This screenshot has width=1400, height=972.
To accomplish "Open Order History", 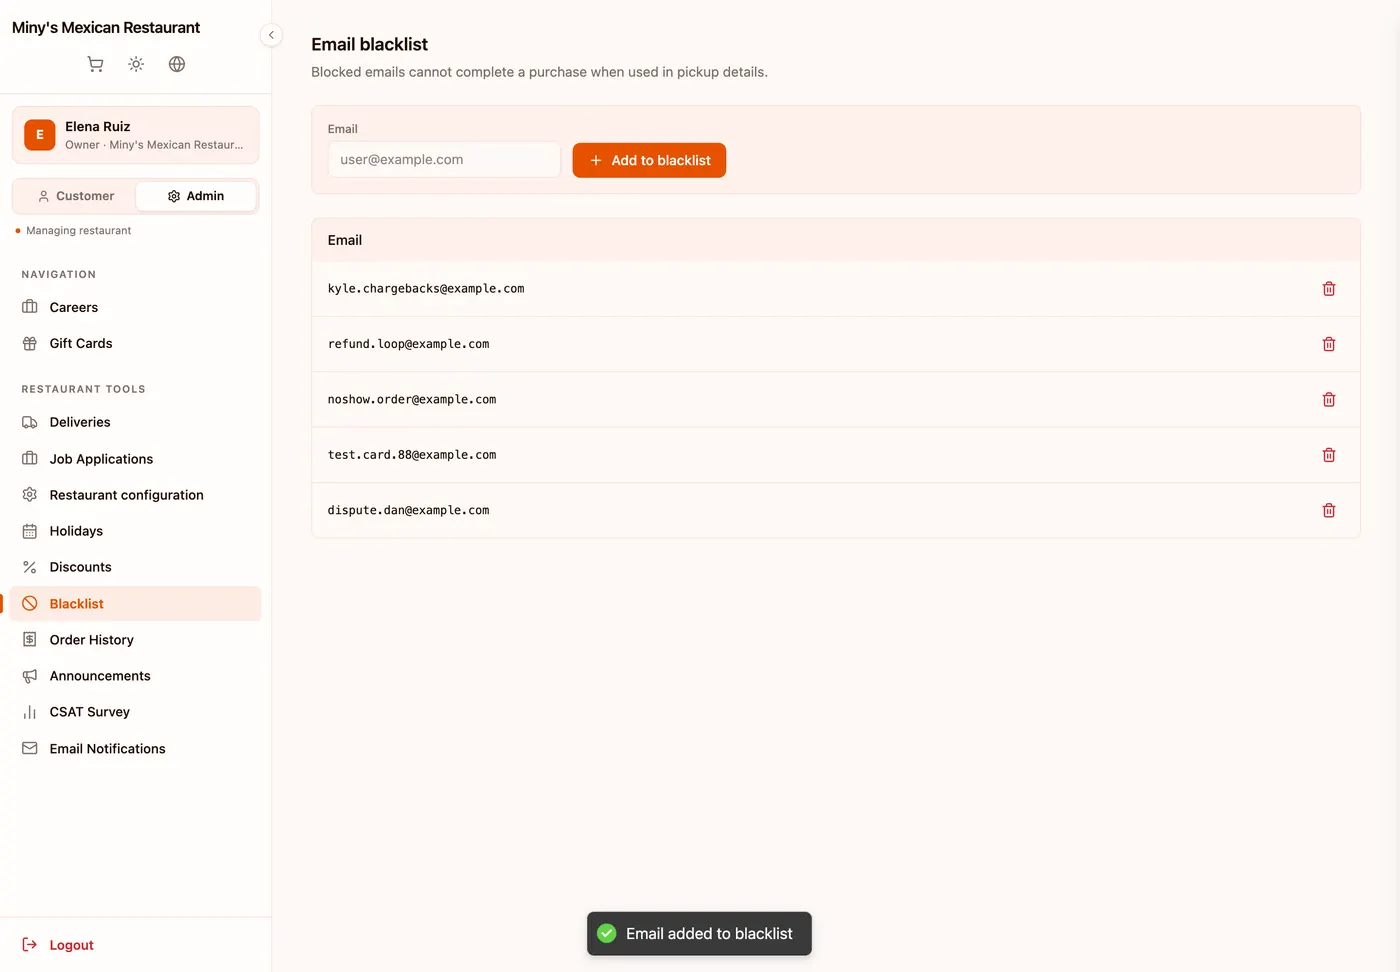I will click(x=135, y=640).
